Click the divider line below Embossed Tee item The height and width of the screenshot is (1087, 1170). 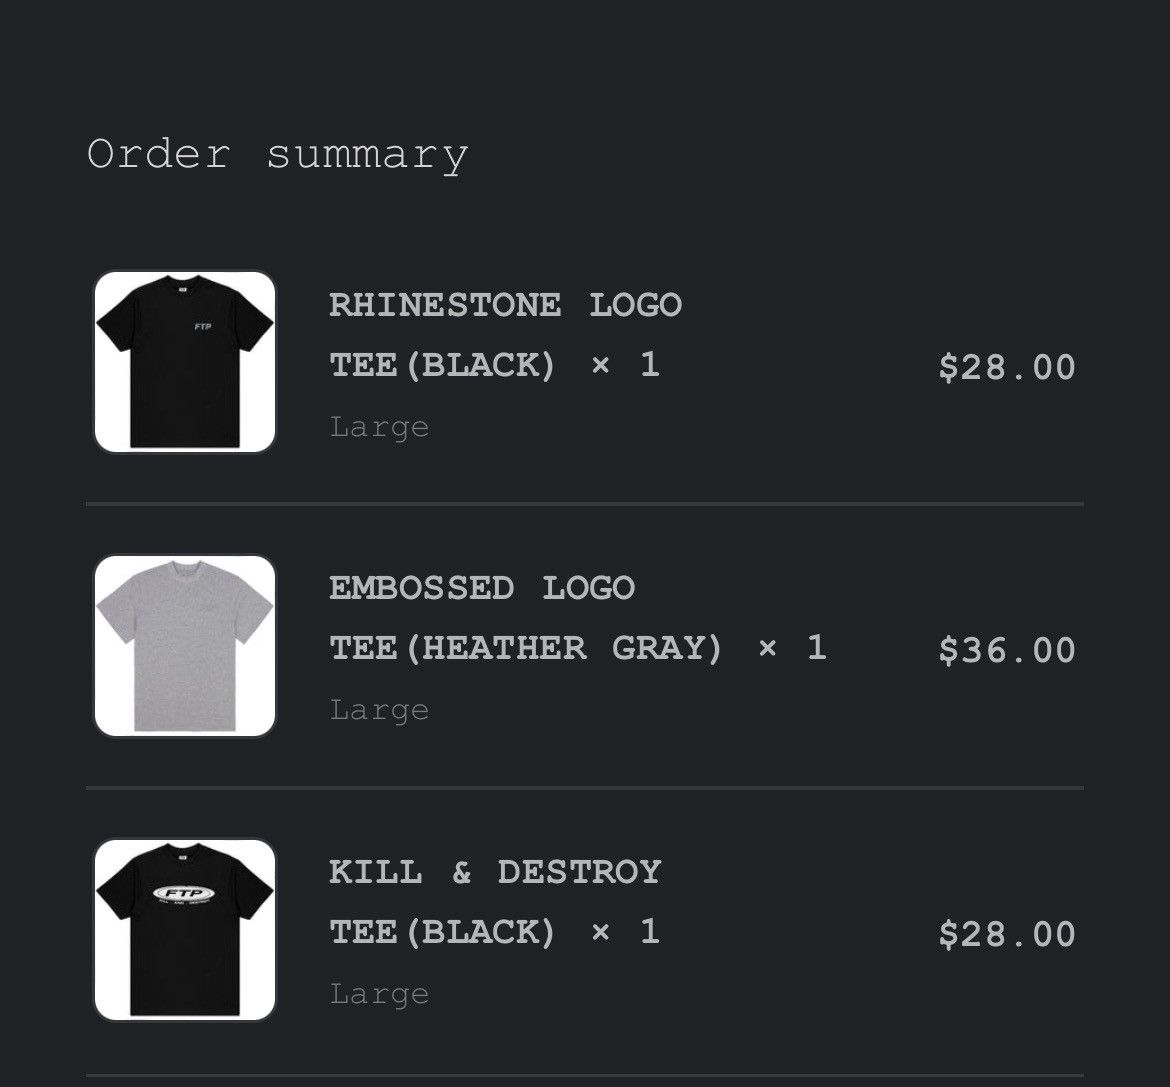584,788
